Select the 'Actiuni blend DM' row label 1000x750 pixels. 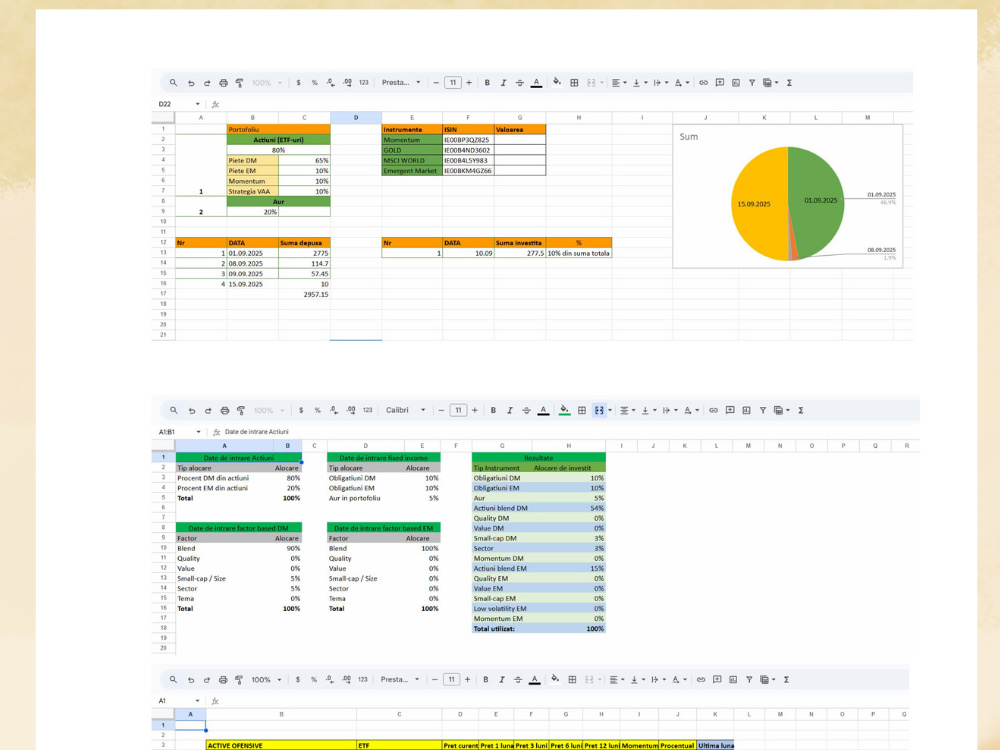(502, 508)
